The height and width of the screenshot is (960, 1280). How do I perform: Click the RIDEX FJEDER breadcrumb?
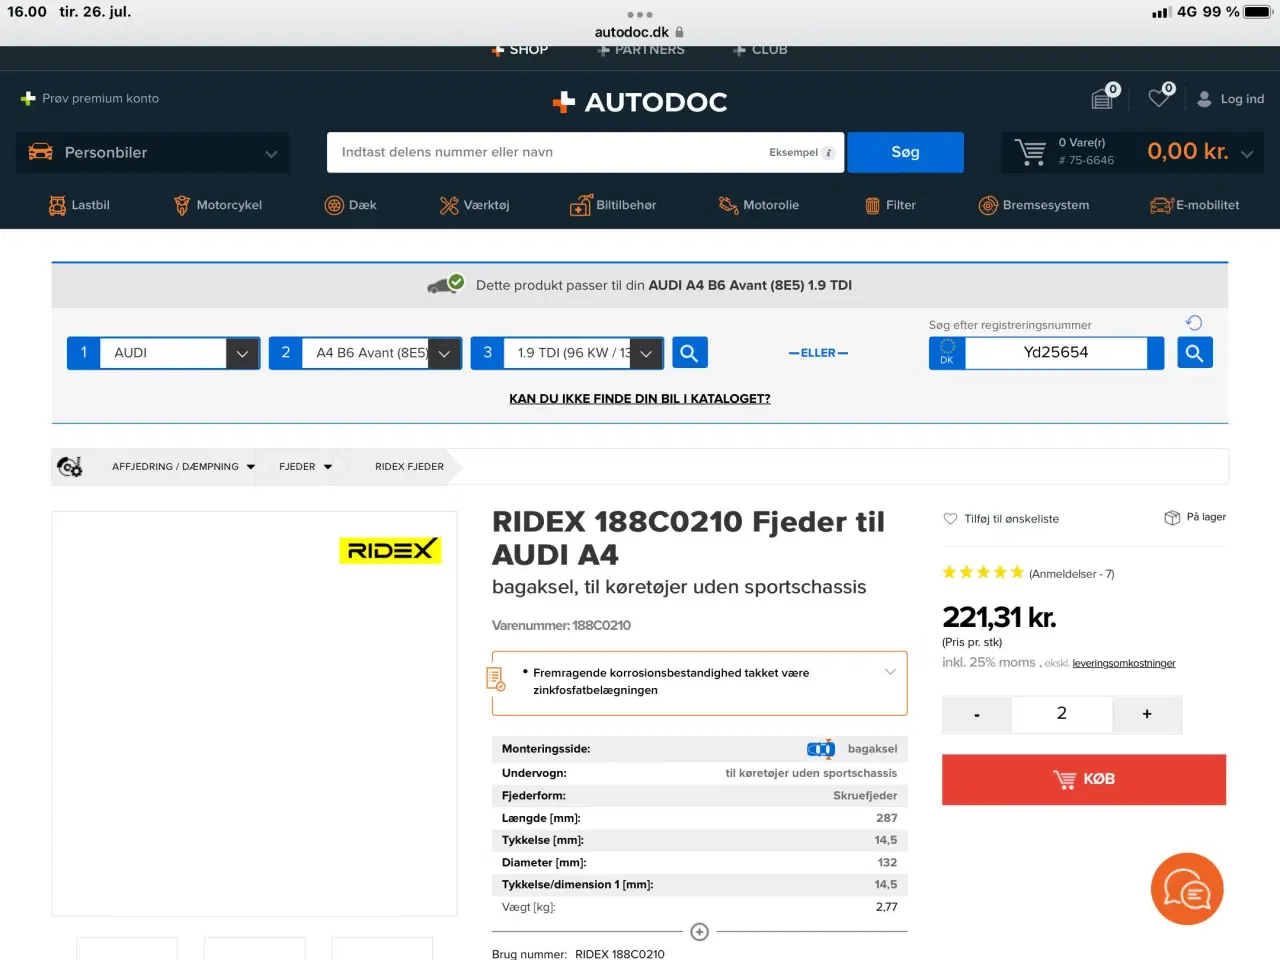pyautogui.click(x=409, y=467)
